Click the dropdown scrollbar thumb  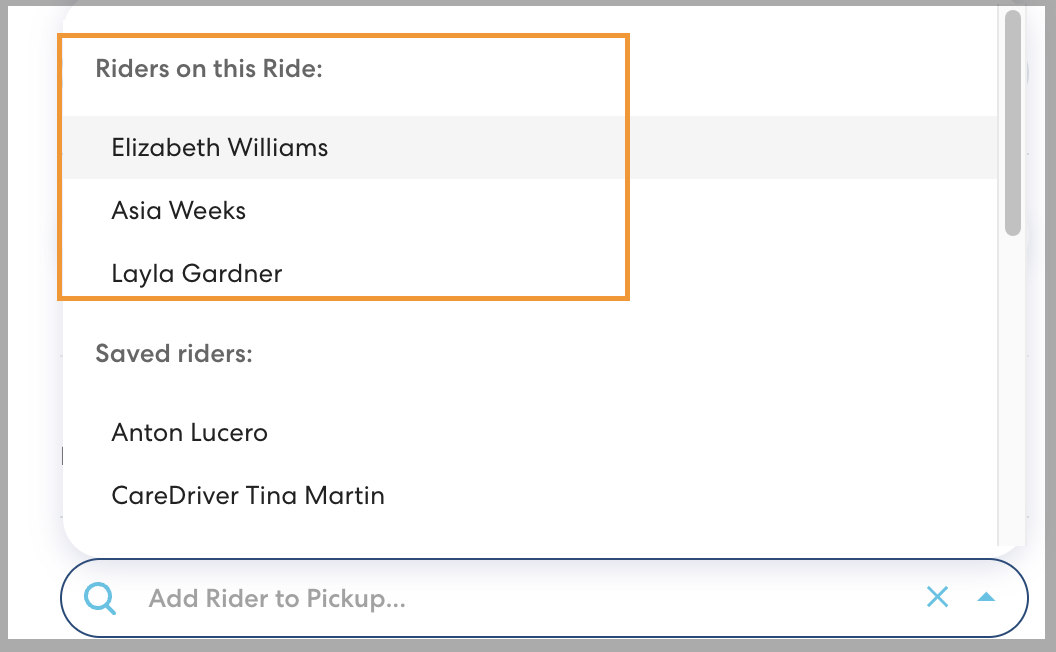(1012, 120)
